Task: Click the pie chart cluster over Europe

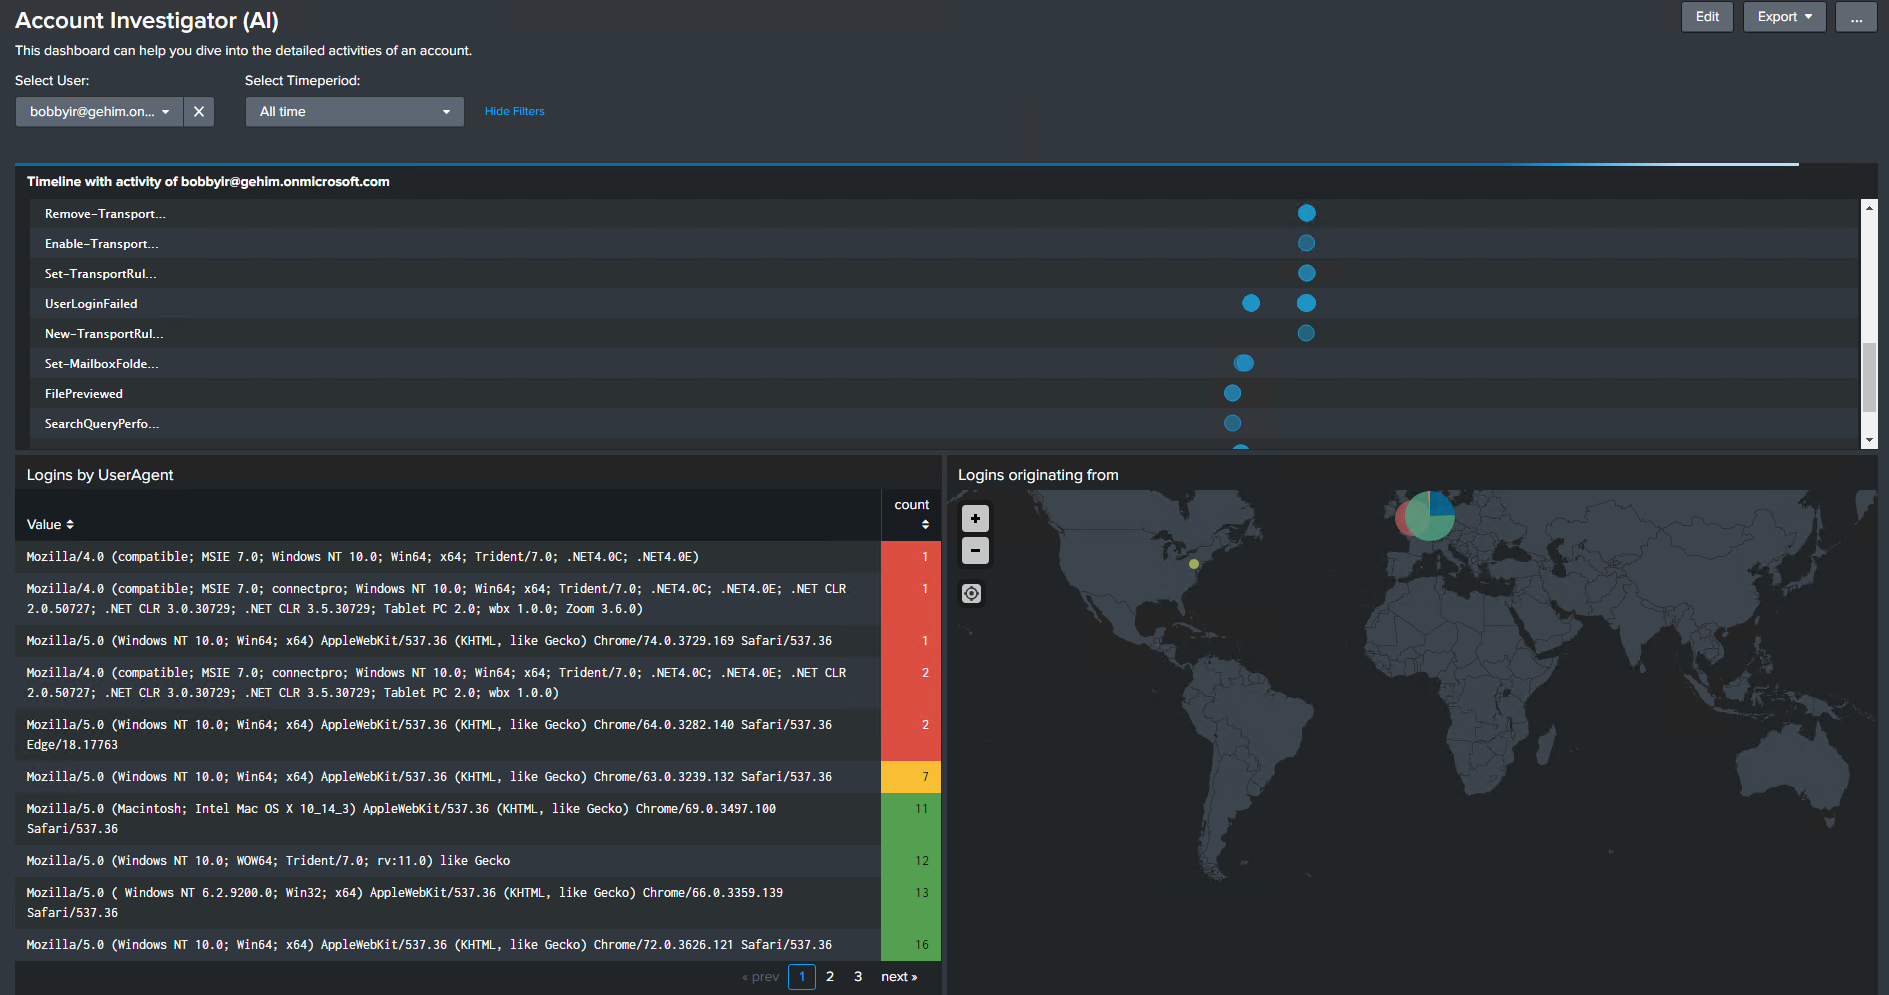Action: [1428, 516]
